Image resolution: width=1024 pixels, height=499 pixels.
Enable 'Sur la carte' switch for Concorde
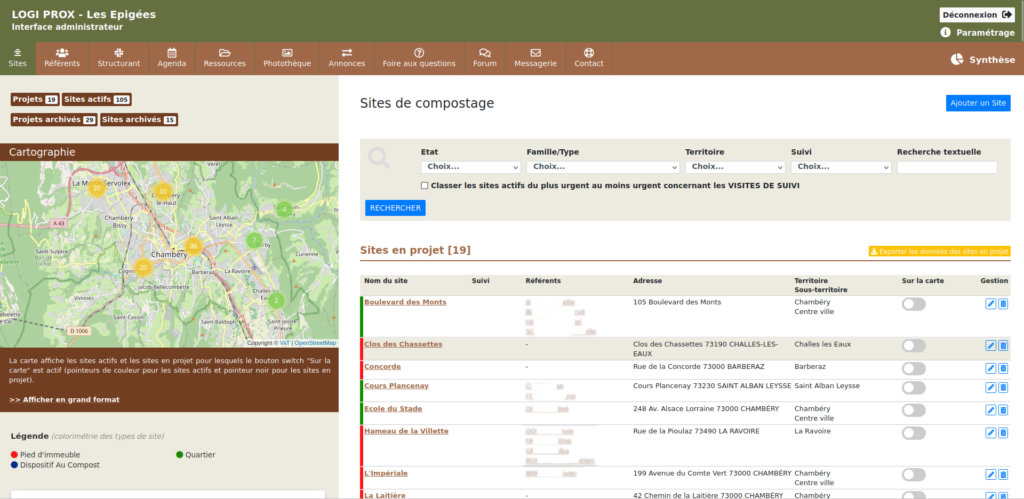pyautogui.click(x=913, y=369)
